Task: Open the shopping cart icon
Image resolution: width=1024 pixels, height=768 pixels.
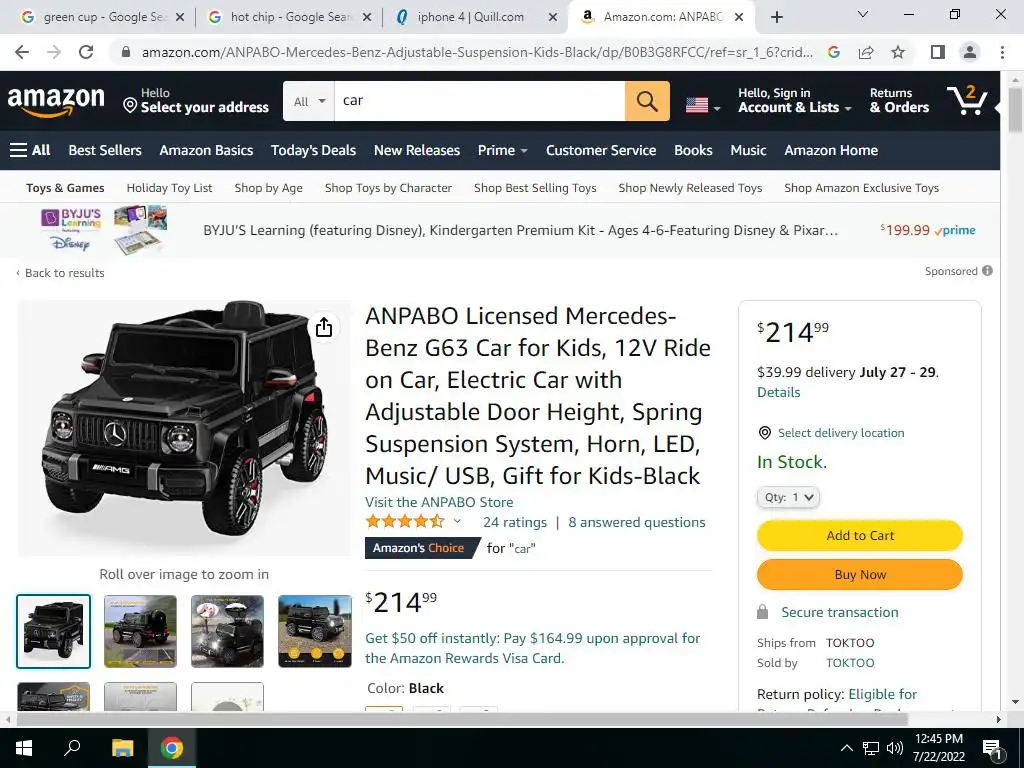Action: point(967,101)
